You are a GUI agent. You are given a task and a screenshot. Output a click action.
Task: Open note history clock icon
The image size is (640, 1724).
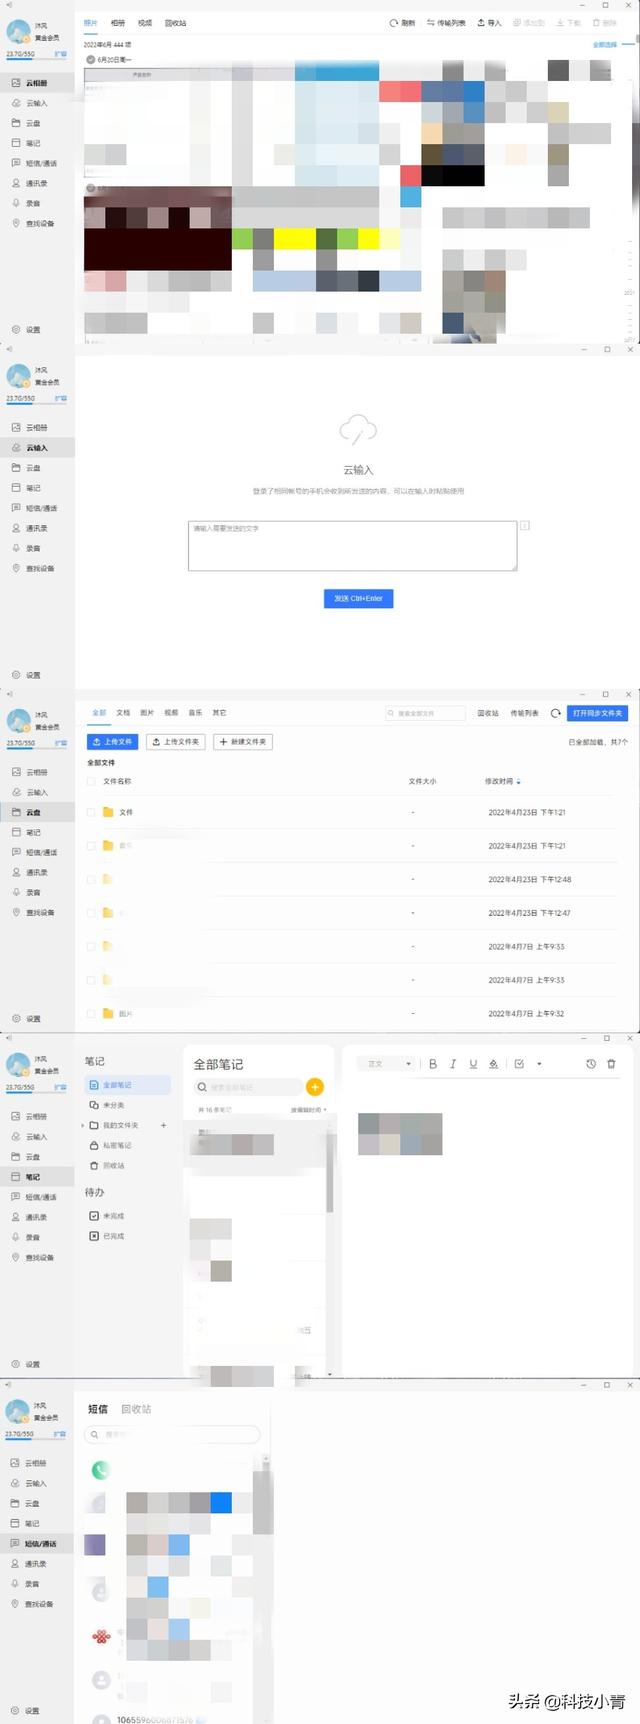591,1064
